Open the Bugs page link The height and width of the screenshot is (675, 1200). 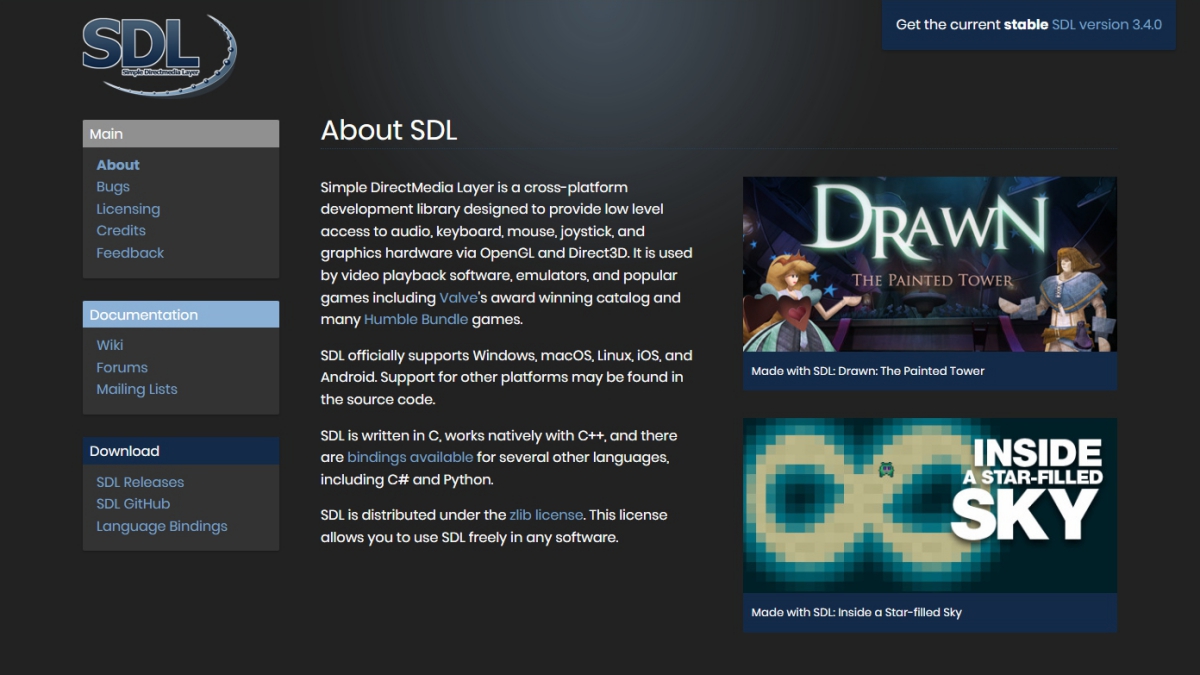pos(113,187)
